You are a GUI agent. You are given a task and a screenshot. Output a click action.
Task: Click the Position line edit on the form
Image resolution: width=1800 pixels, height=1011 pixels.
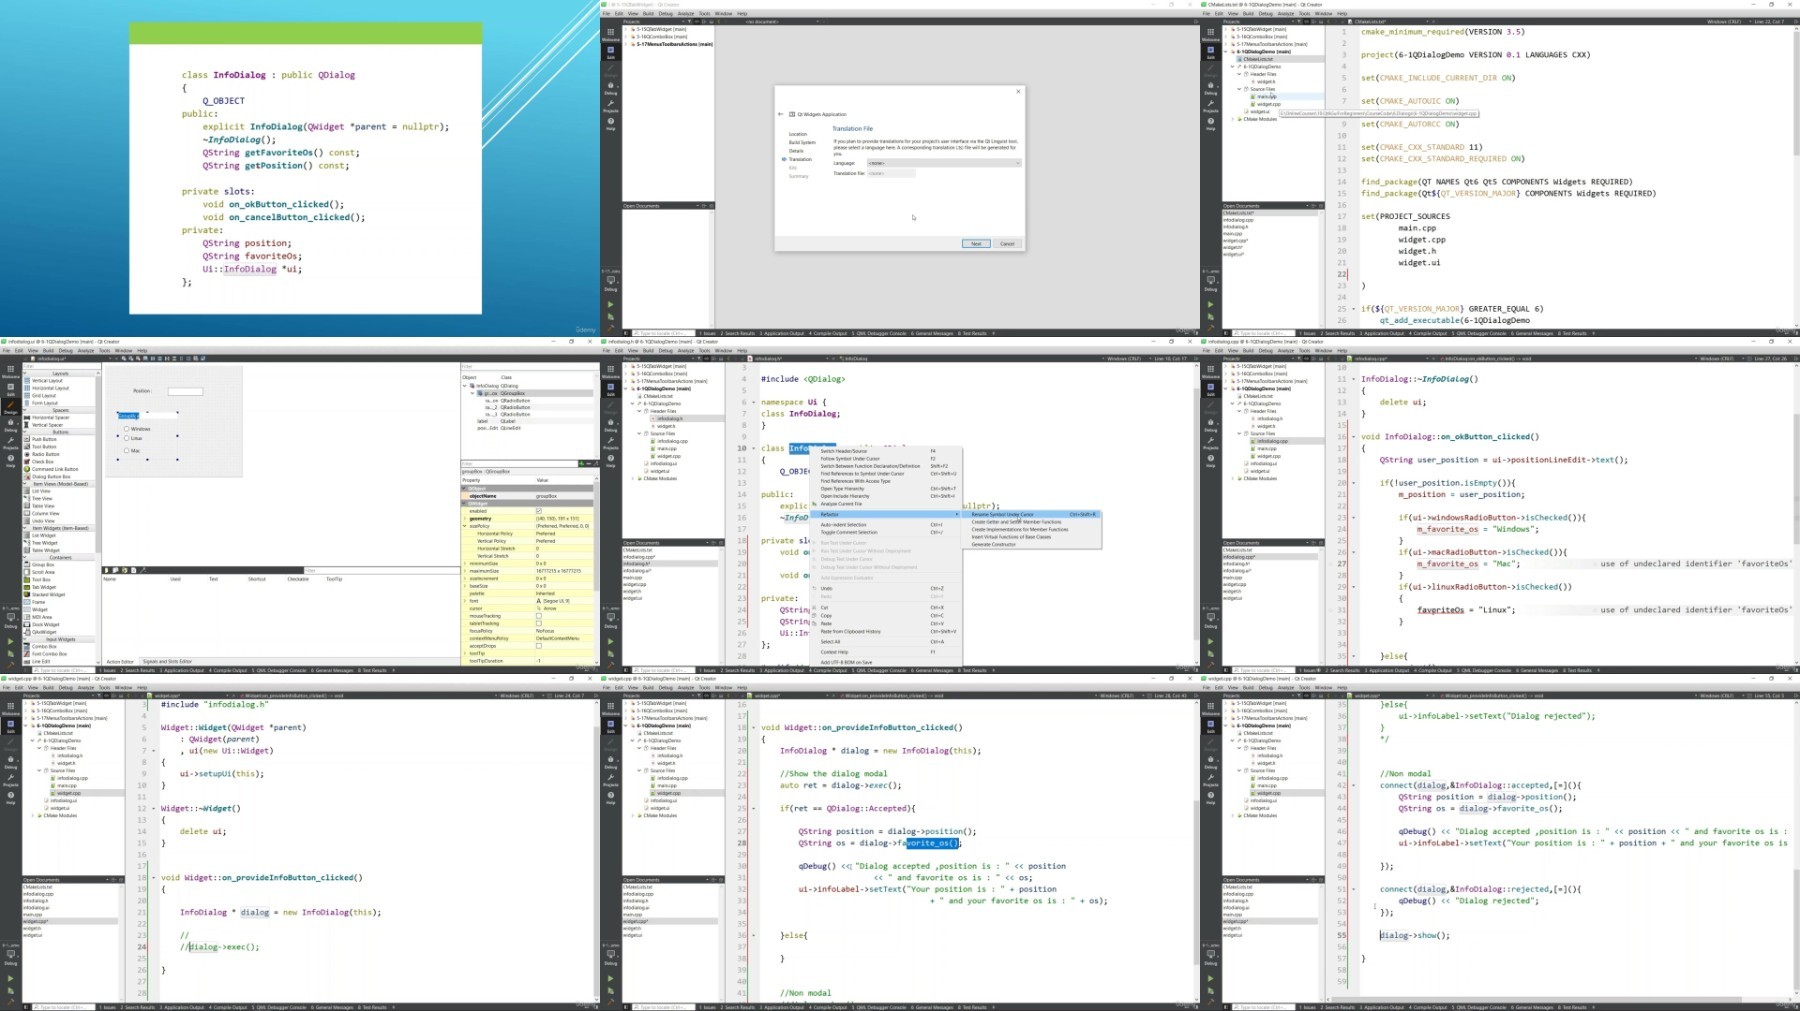185,391
